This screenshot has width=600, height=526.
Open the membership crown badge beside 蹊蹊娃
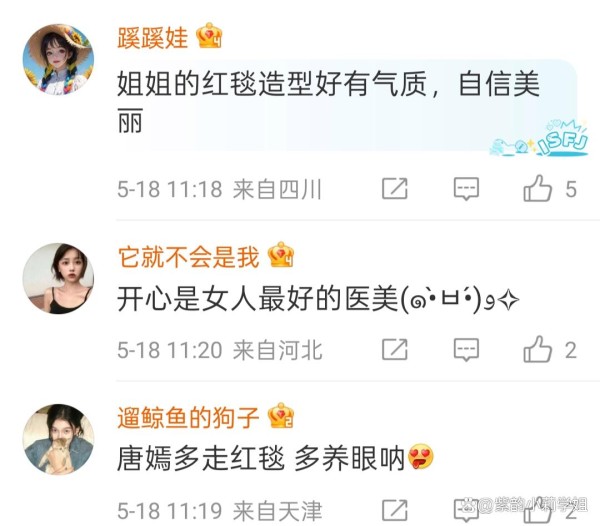pos(209,36)
